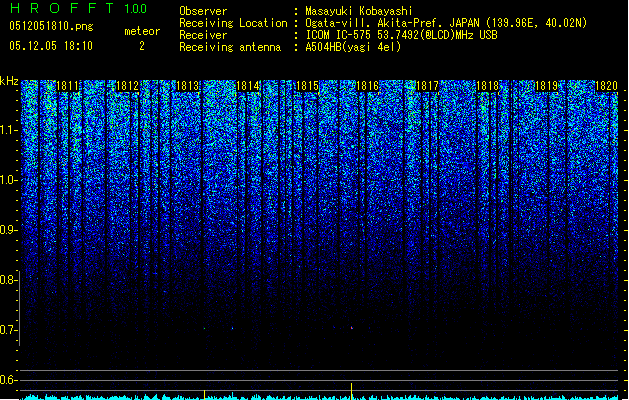Click the 'Observer' label
629x400 pixels.
(203, 11)
